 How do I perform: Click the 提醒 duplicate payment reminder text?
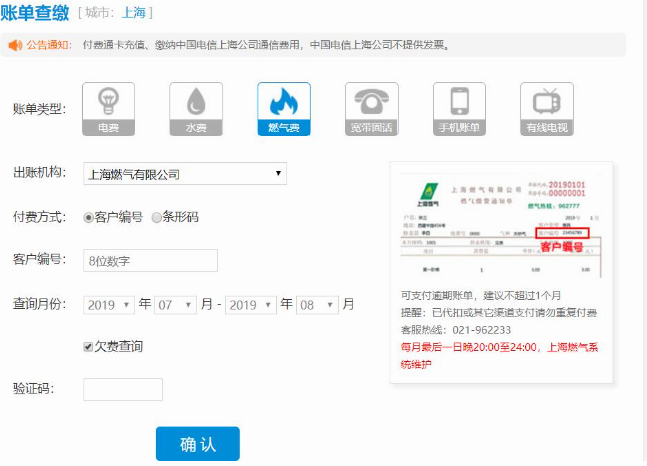[x=499, y=313]
